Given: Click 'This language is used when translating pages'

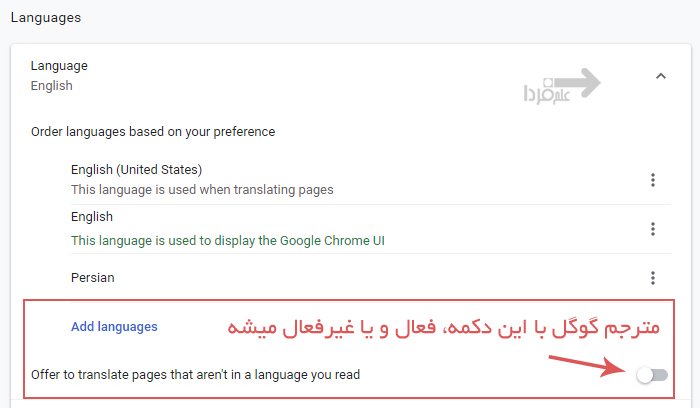Looking at the screenshot, I should point(202,189).
